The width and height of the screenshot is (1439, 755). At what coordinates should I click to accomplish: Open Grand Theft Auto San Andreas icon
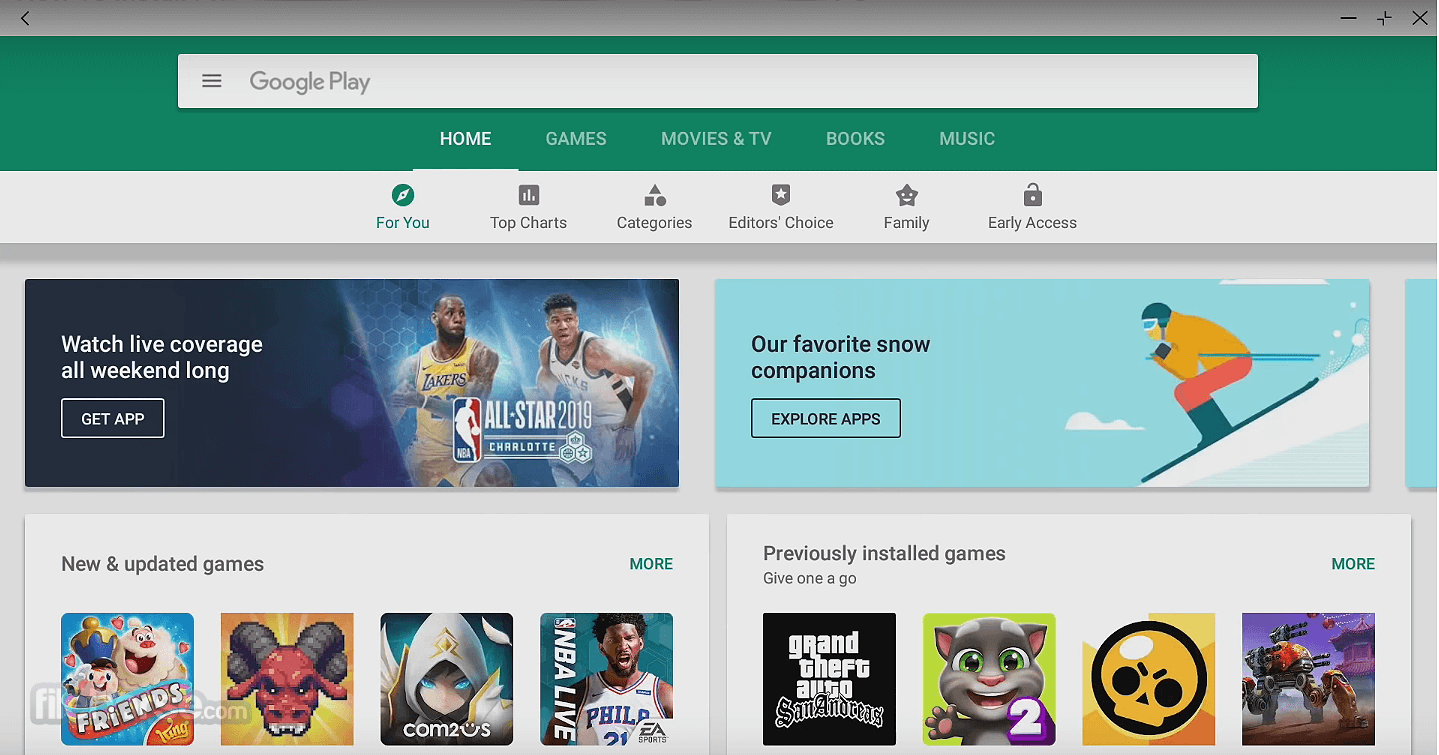click(830, 679)
